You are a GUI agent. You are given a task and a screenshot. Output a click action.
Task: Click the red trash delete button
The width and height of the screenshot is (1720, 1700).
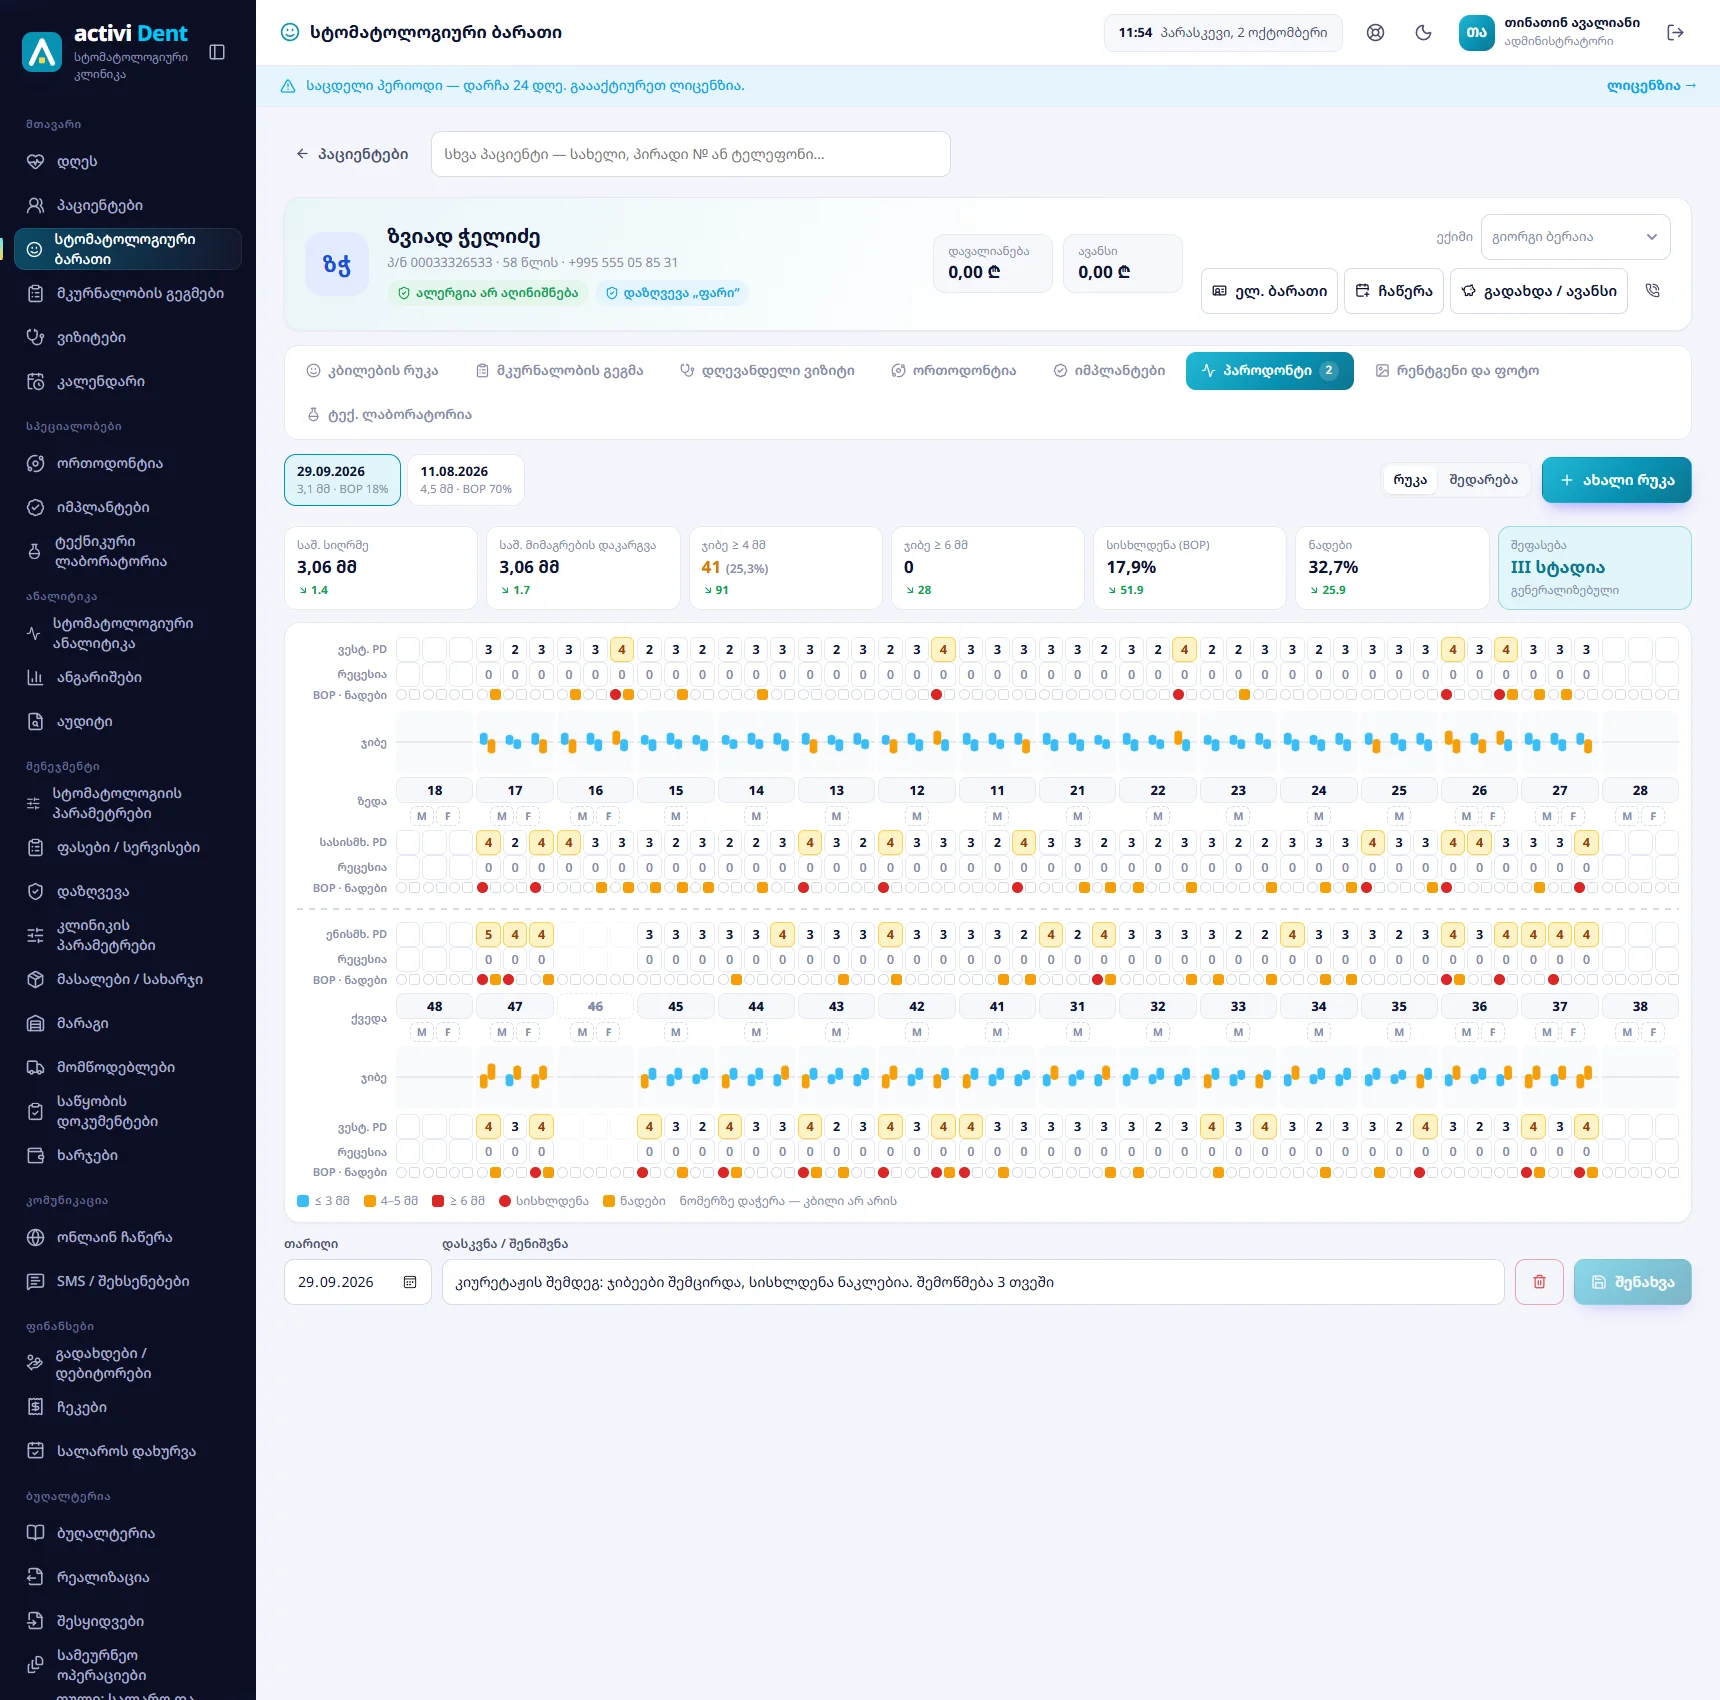click(x=1540, y=1282)
